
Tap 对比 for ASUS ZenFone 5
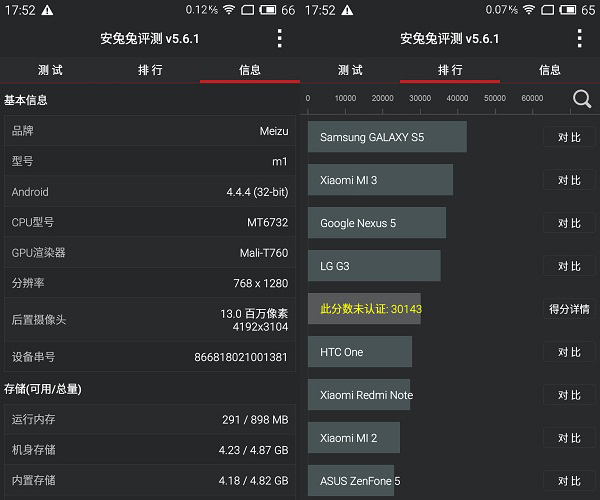[x=569, y=481]
